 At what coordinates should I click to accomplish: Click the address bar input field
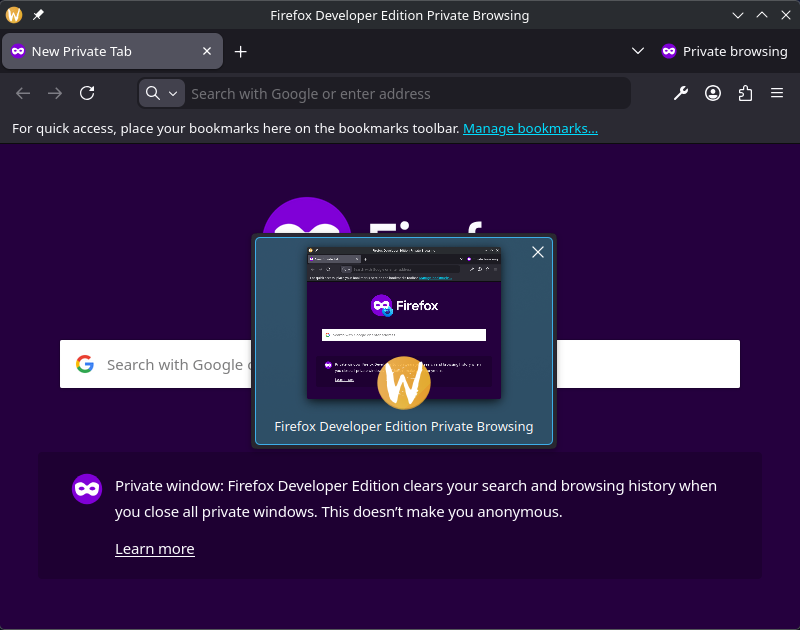(x=400, y=93)
